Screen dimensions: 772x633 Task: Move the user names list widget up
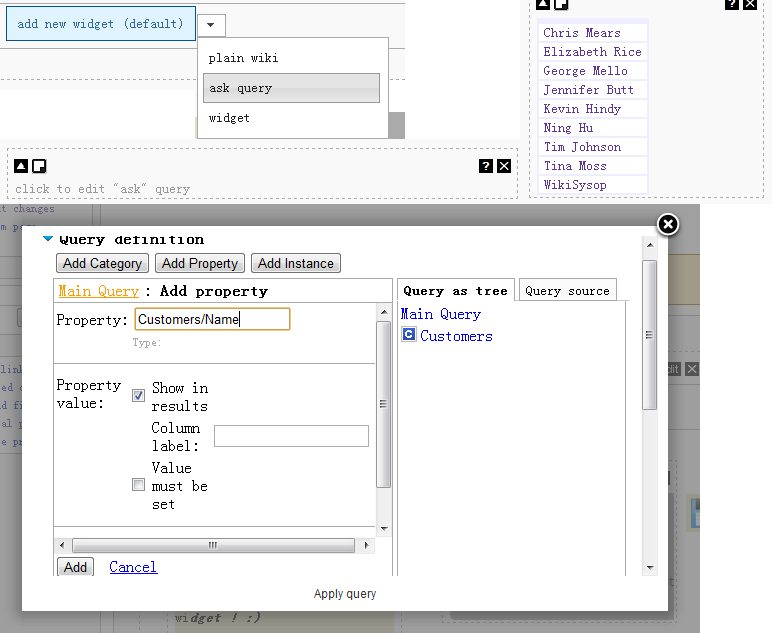tap(545, 4)
